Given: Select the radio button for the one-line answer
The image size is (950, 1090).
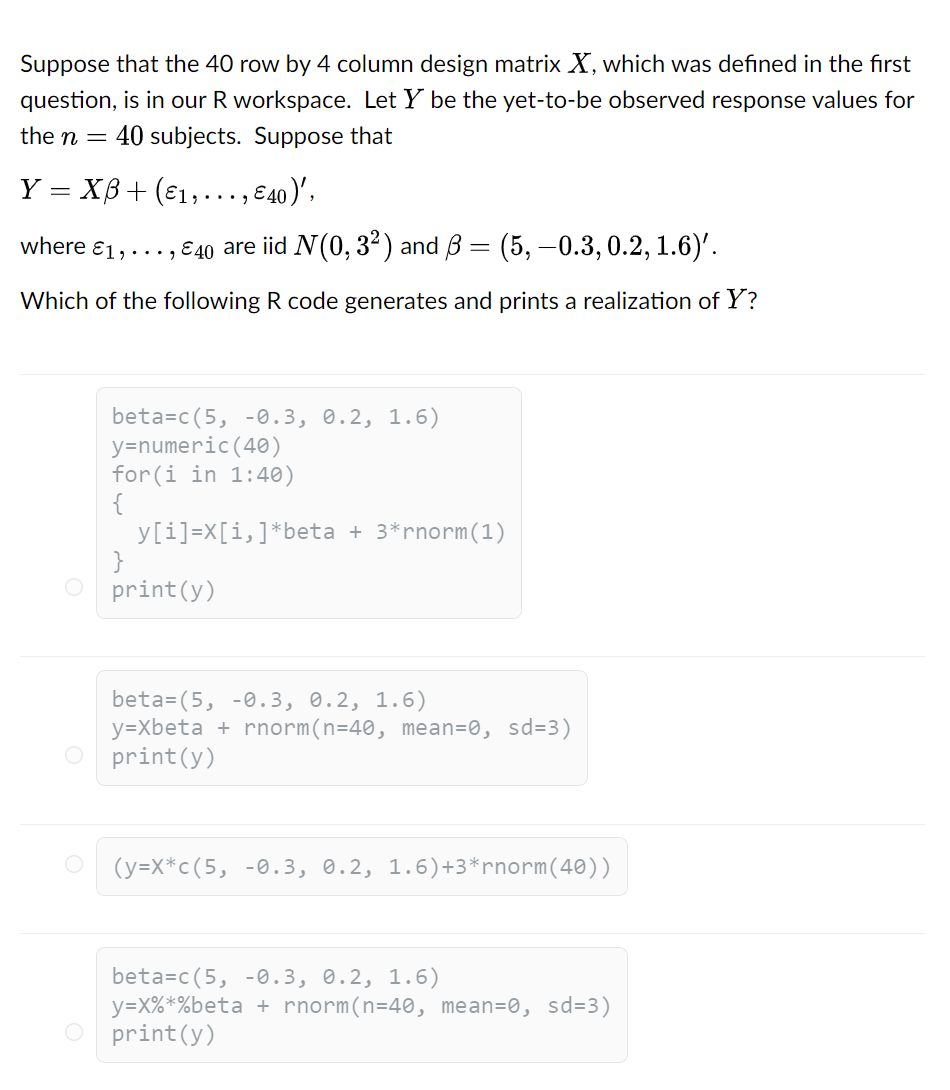Looking at the screenshot, I should tap(74, 864).
